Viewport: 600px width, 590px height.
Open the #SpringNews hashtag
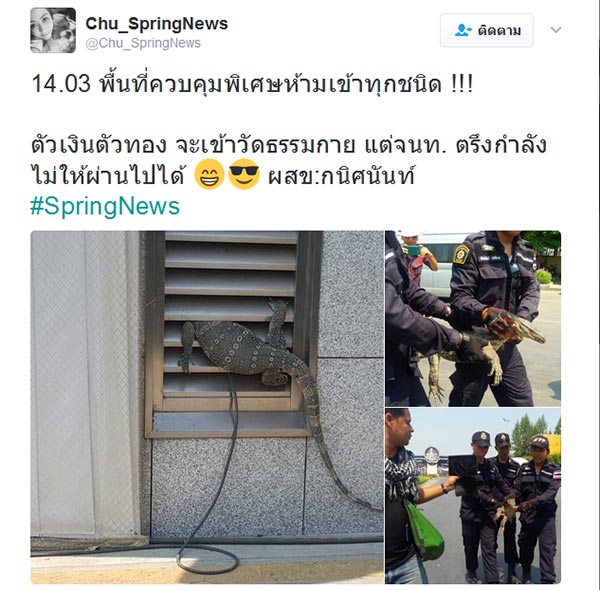point(105,206)
